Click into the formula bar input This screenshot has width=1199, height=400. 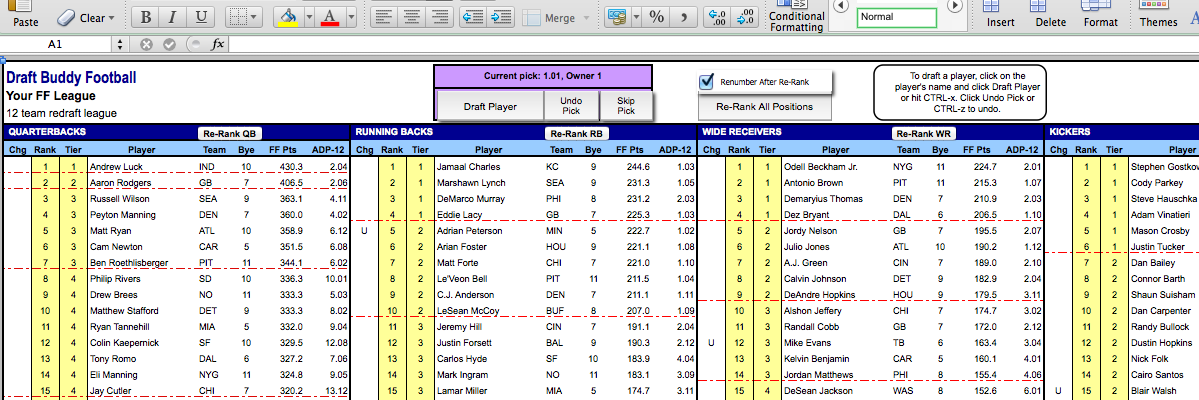[711, 44]
